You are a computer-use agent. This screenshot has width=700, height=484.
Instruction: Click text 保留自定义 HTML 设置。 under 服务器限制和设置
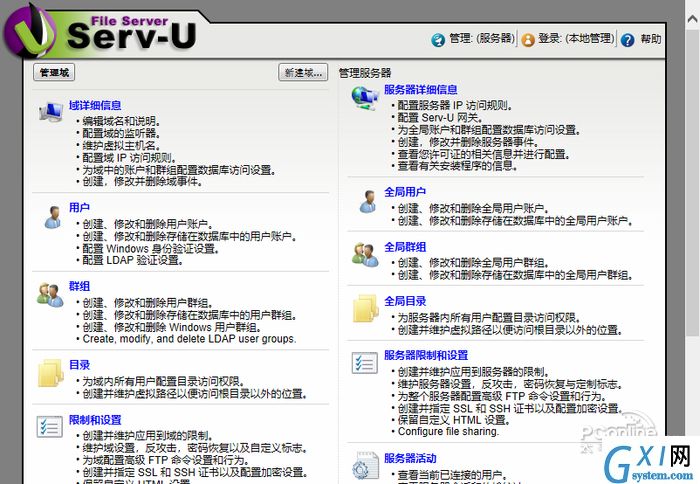tap(454, 420)
